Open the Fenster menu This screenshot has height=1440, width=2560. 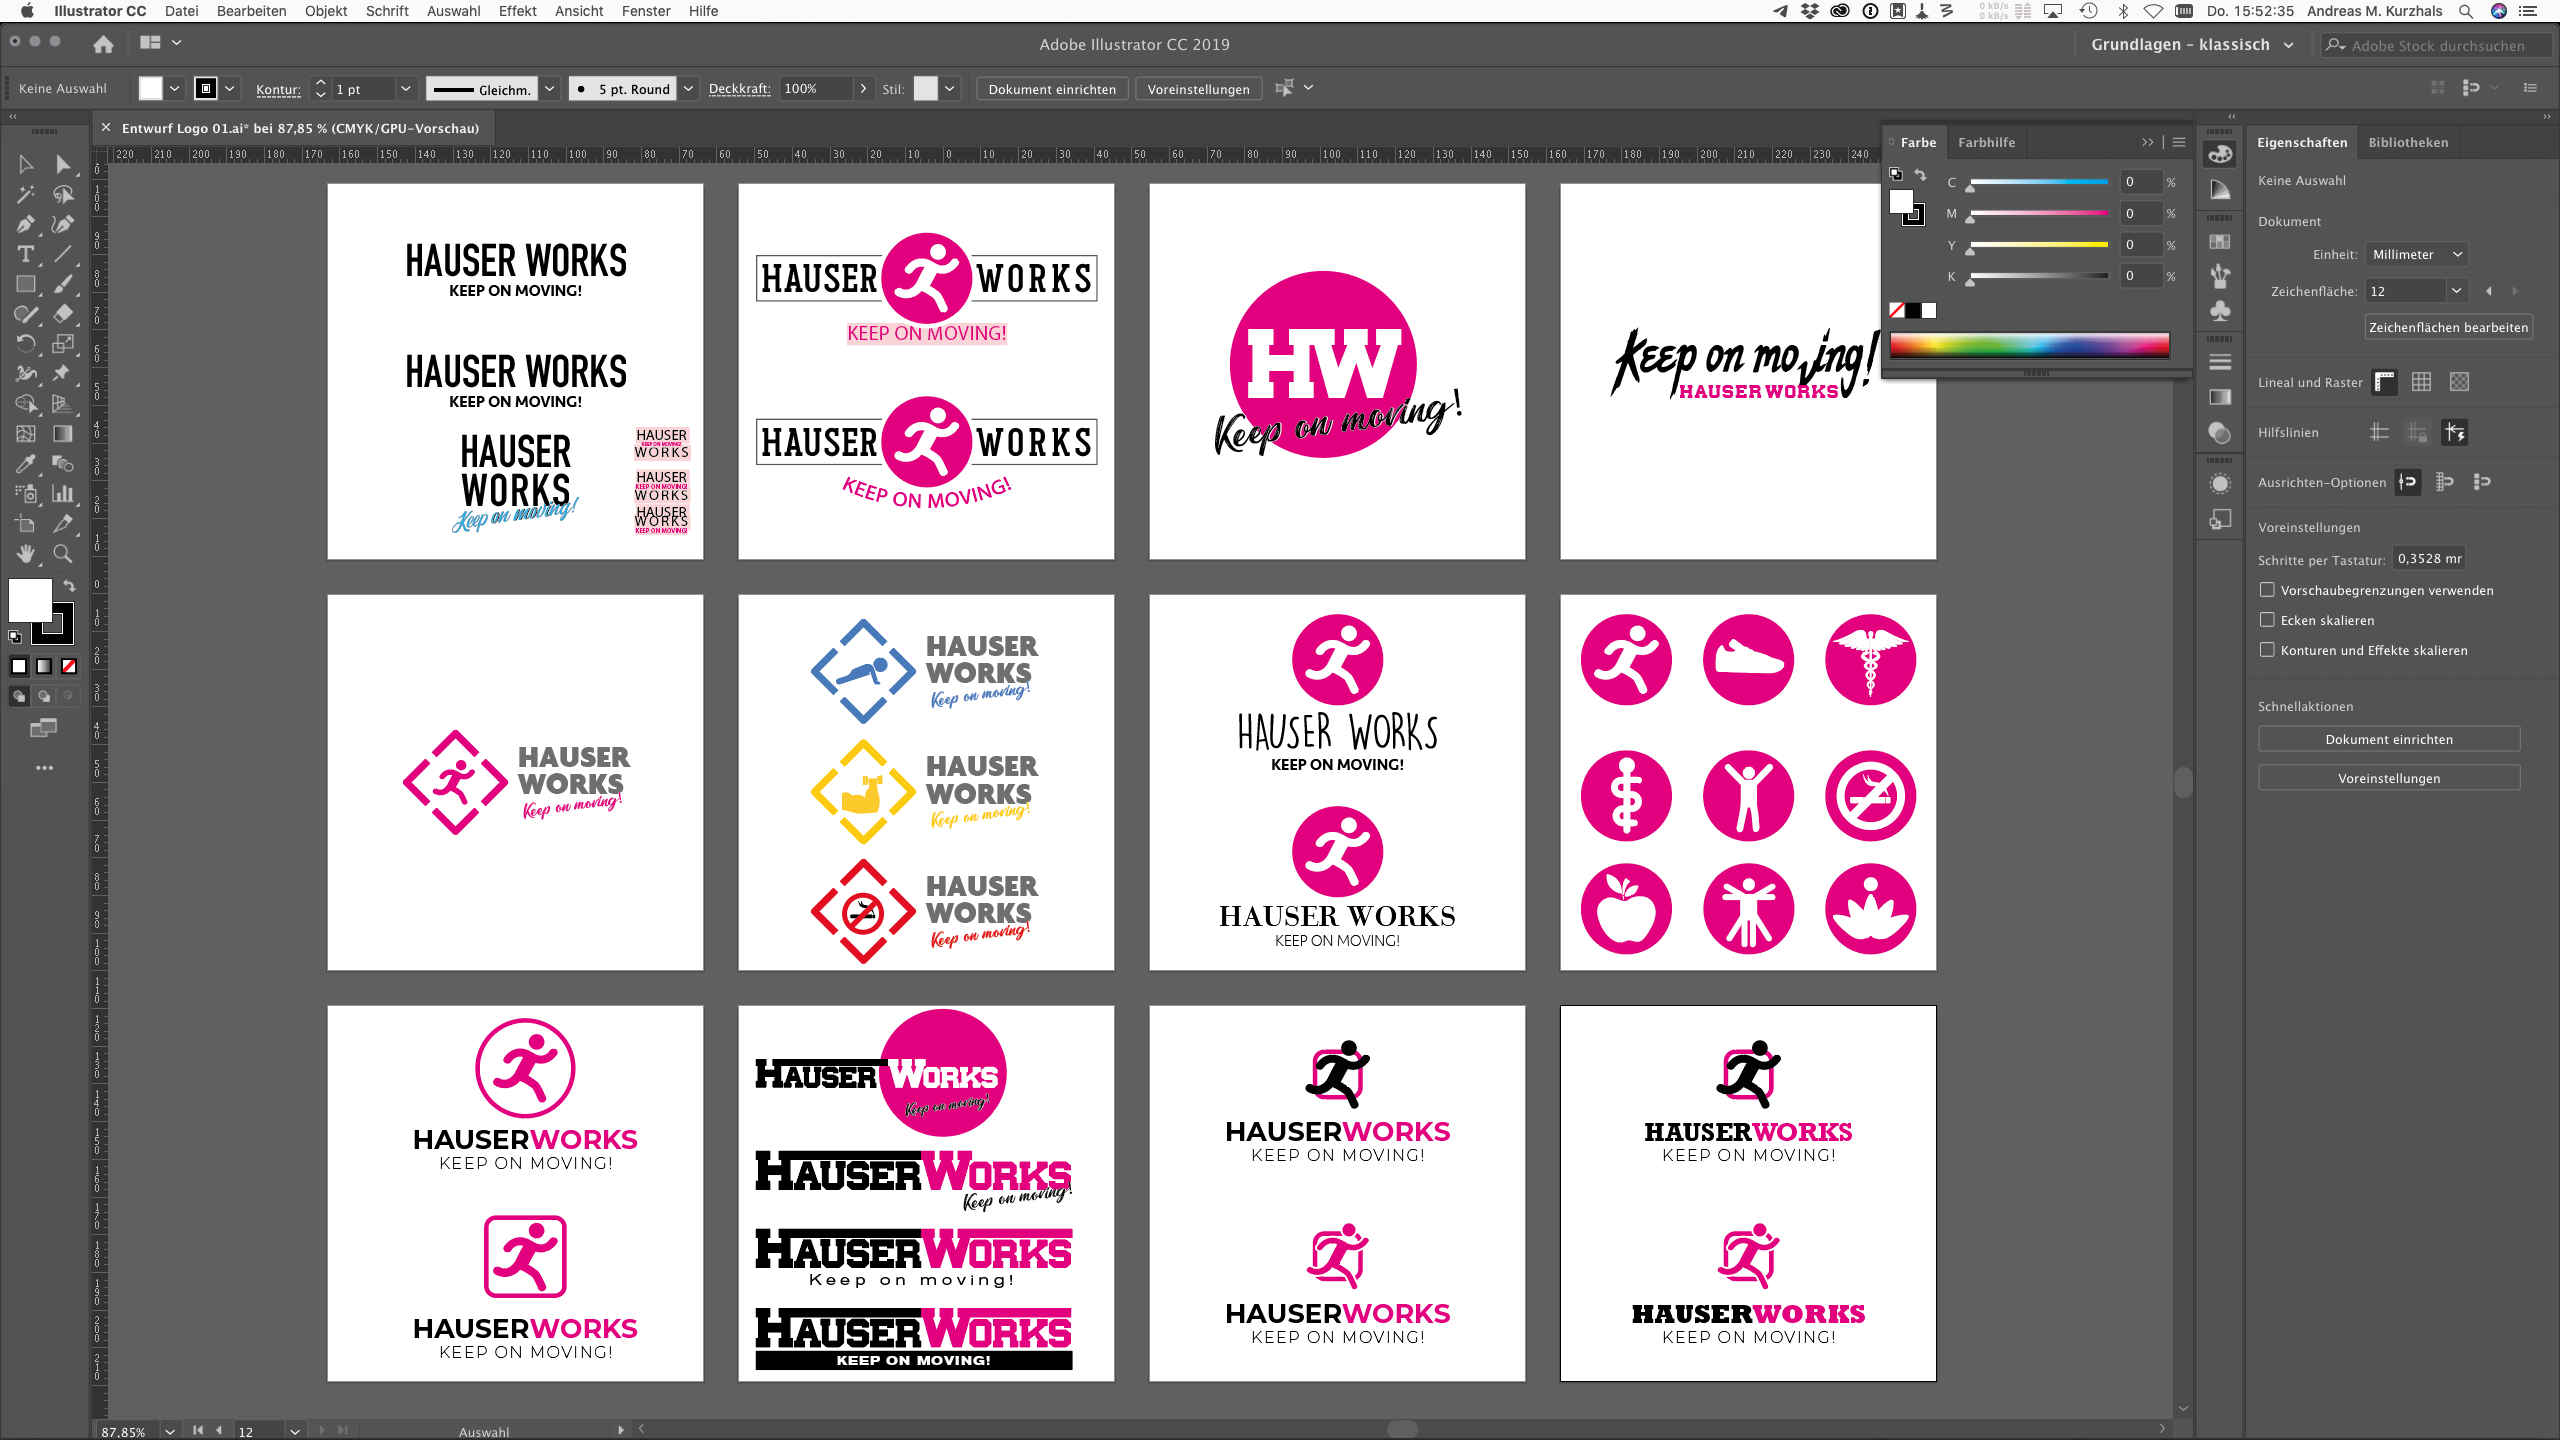coord(646,11)
